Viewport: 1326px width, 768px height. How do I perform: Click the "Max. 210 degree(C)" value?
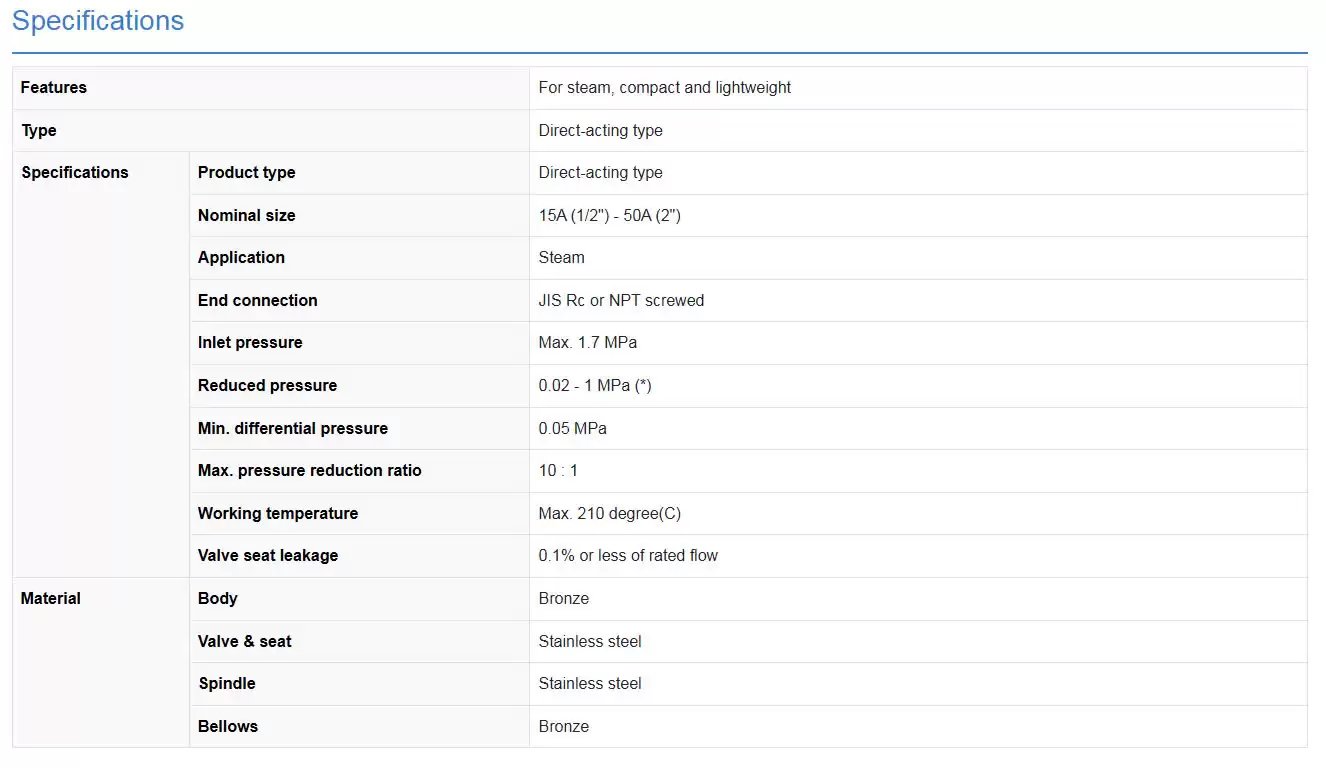(610, 514)
